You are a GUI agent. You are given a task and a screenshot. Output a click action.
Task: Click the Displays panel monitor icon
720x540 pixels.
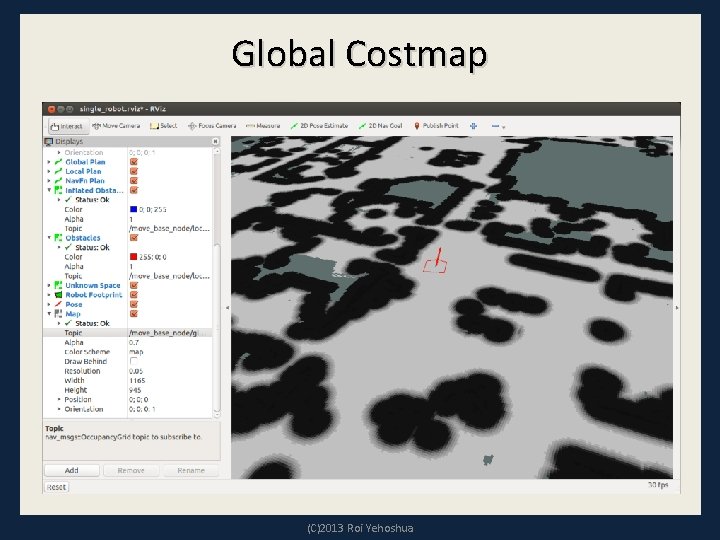click(49, 141)
